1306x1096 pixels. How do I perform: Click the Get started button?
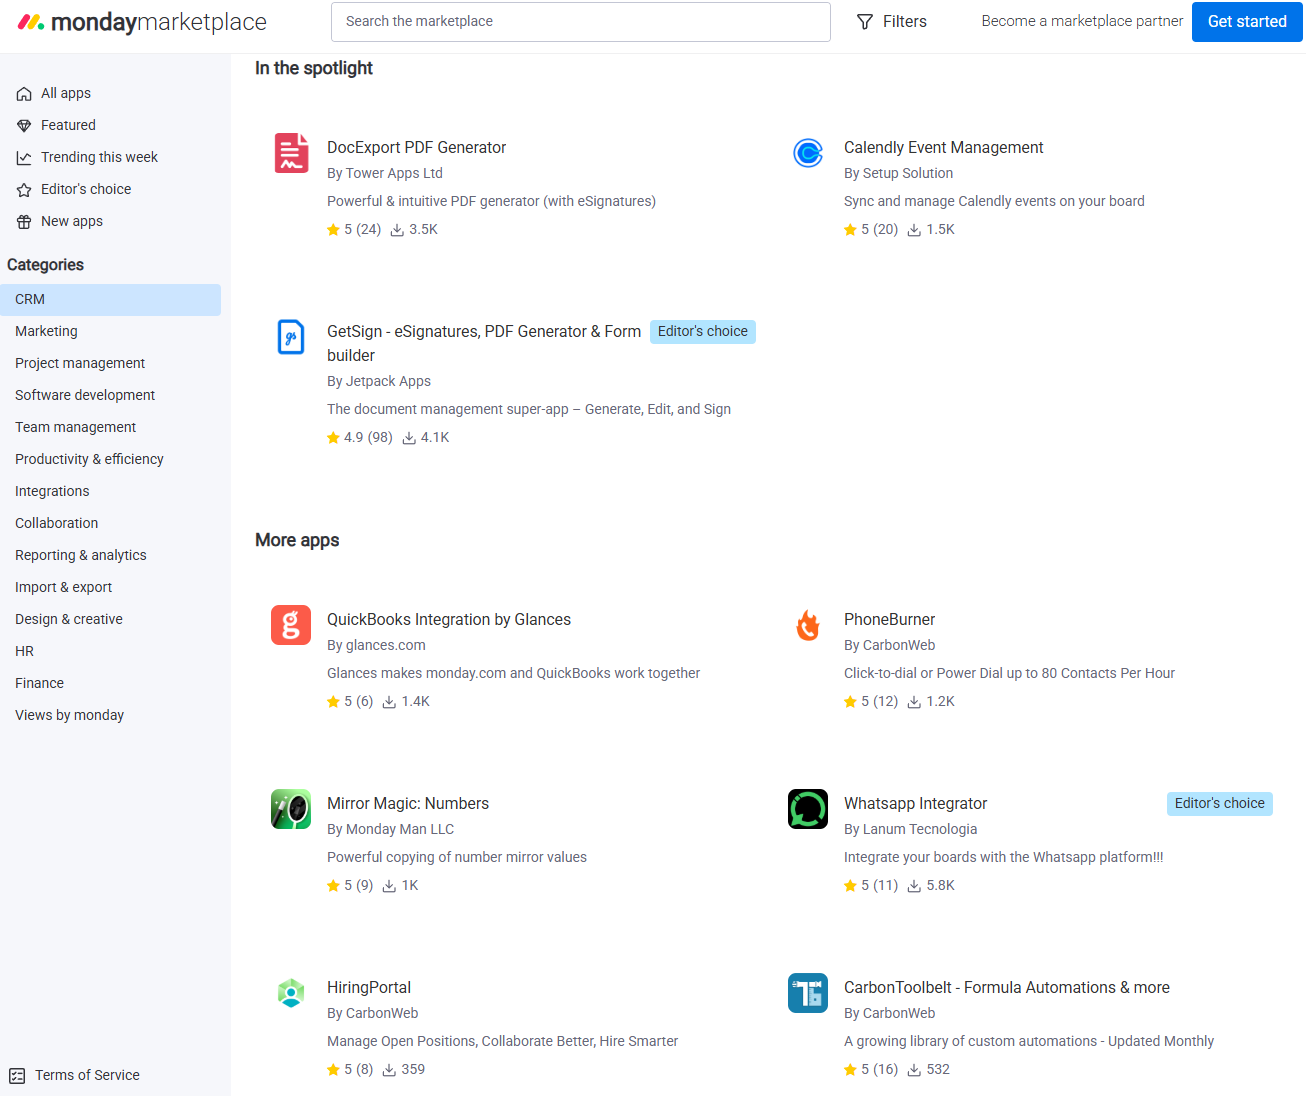click(x=1246, y=21)
